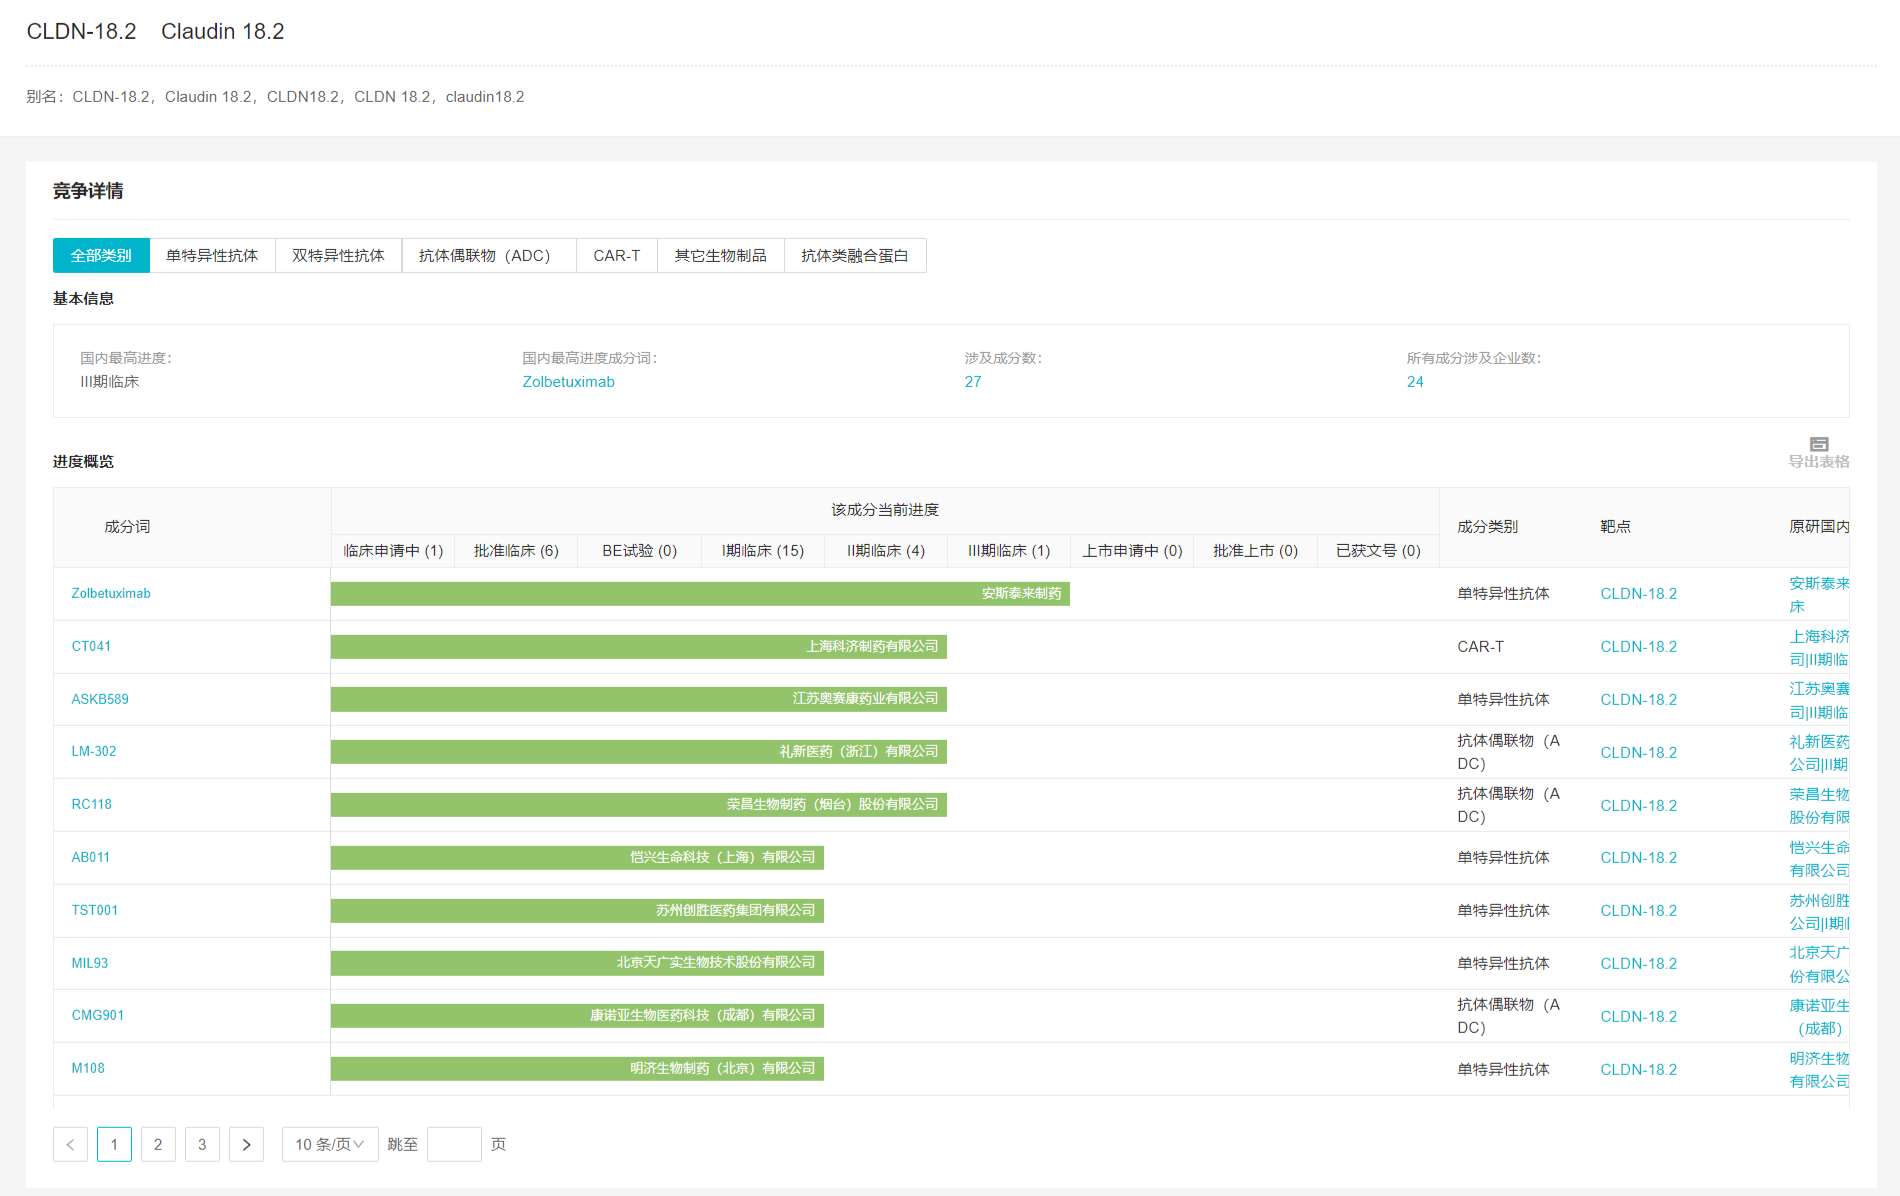This screenshot has height=1196, width=1900.
Task: Focus the 跳至 page number input
Action: (454, 1144)
